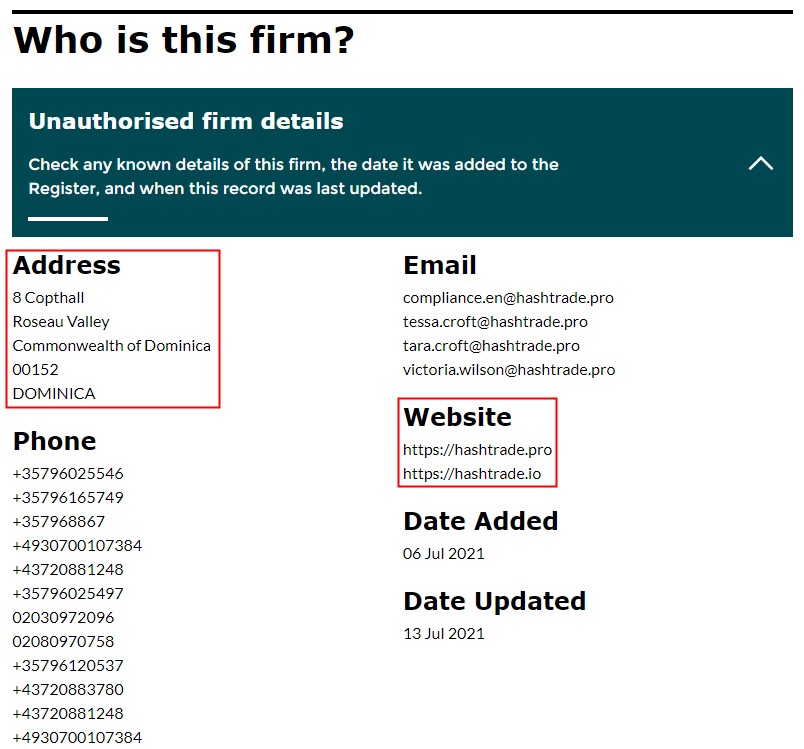Open the https://hashtrade.io website link
The height and width of the screenshot is (749, 804).
pos(472,474)
